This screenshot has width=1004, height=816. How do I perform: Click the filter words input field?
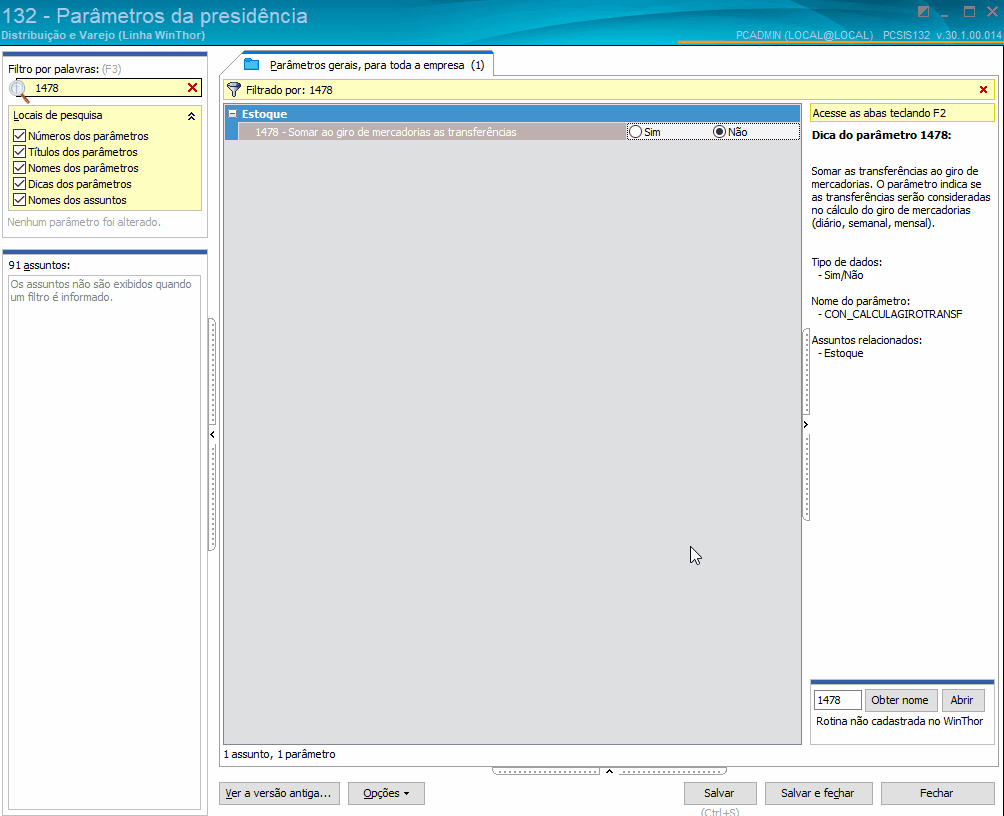point(109,88)
